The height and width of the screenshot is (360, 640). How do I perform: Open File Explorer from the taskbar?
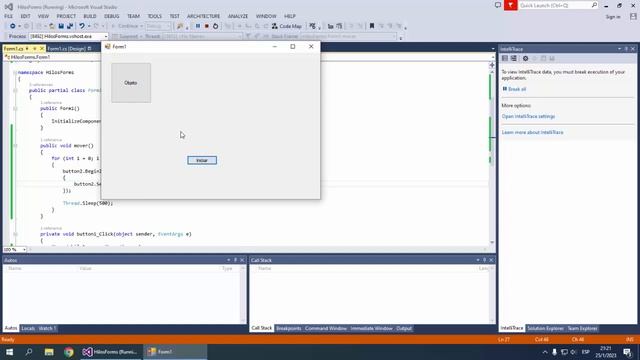coord(49,352)
